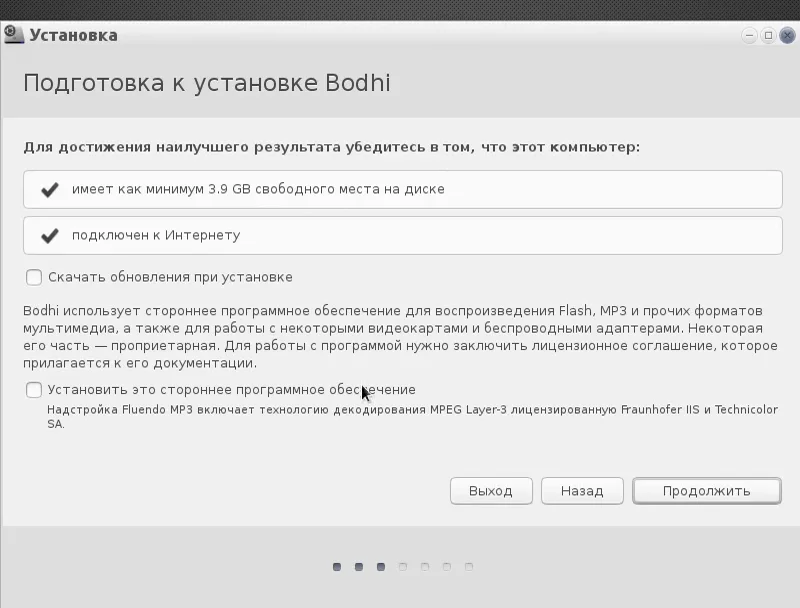Close the Установка window with the X button
The image size is (800, 608).
click(787, 36)
